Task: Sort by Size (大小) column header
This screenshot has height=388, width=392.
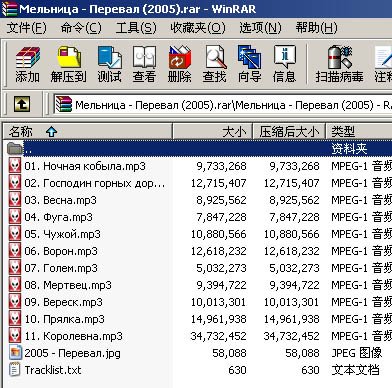Action: tap(213, 132)
